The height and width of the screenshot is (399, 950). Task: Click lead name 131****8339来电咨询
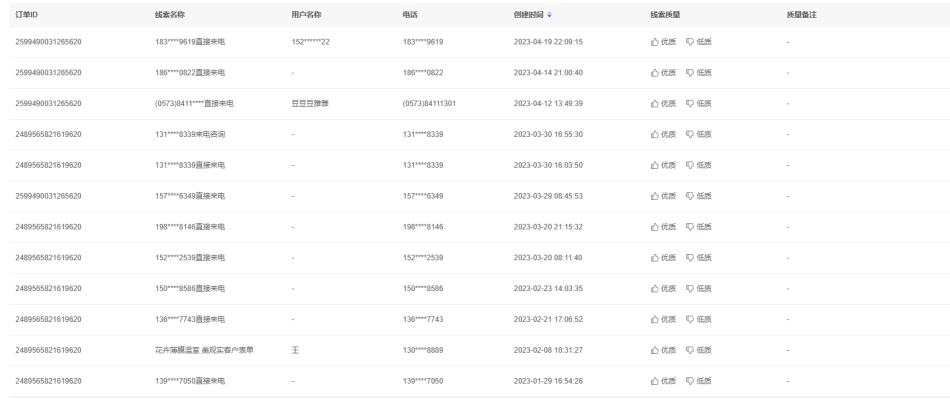point(190,134)
